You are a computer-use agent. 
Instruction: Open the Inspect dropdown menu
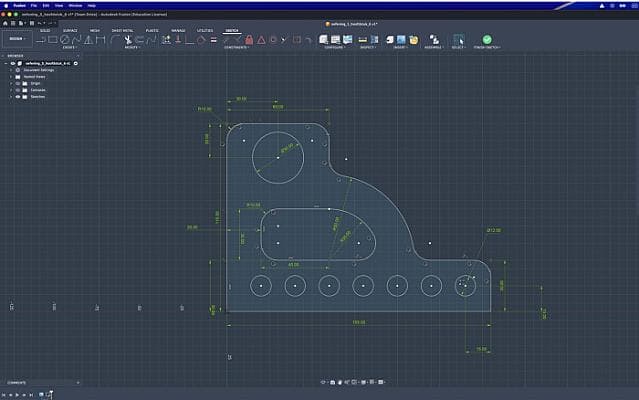(x=367, y=47)
